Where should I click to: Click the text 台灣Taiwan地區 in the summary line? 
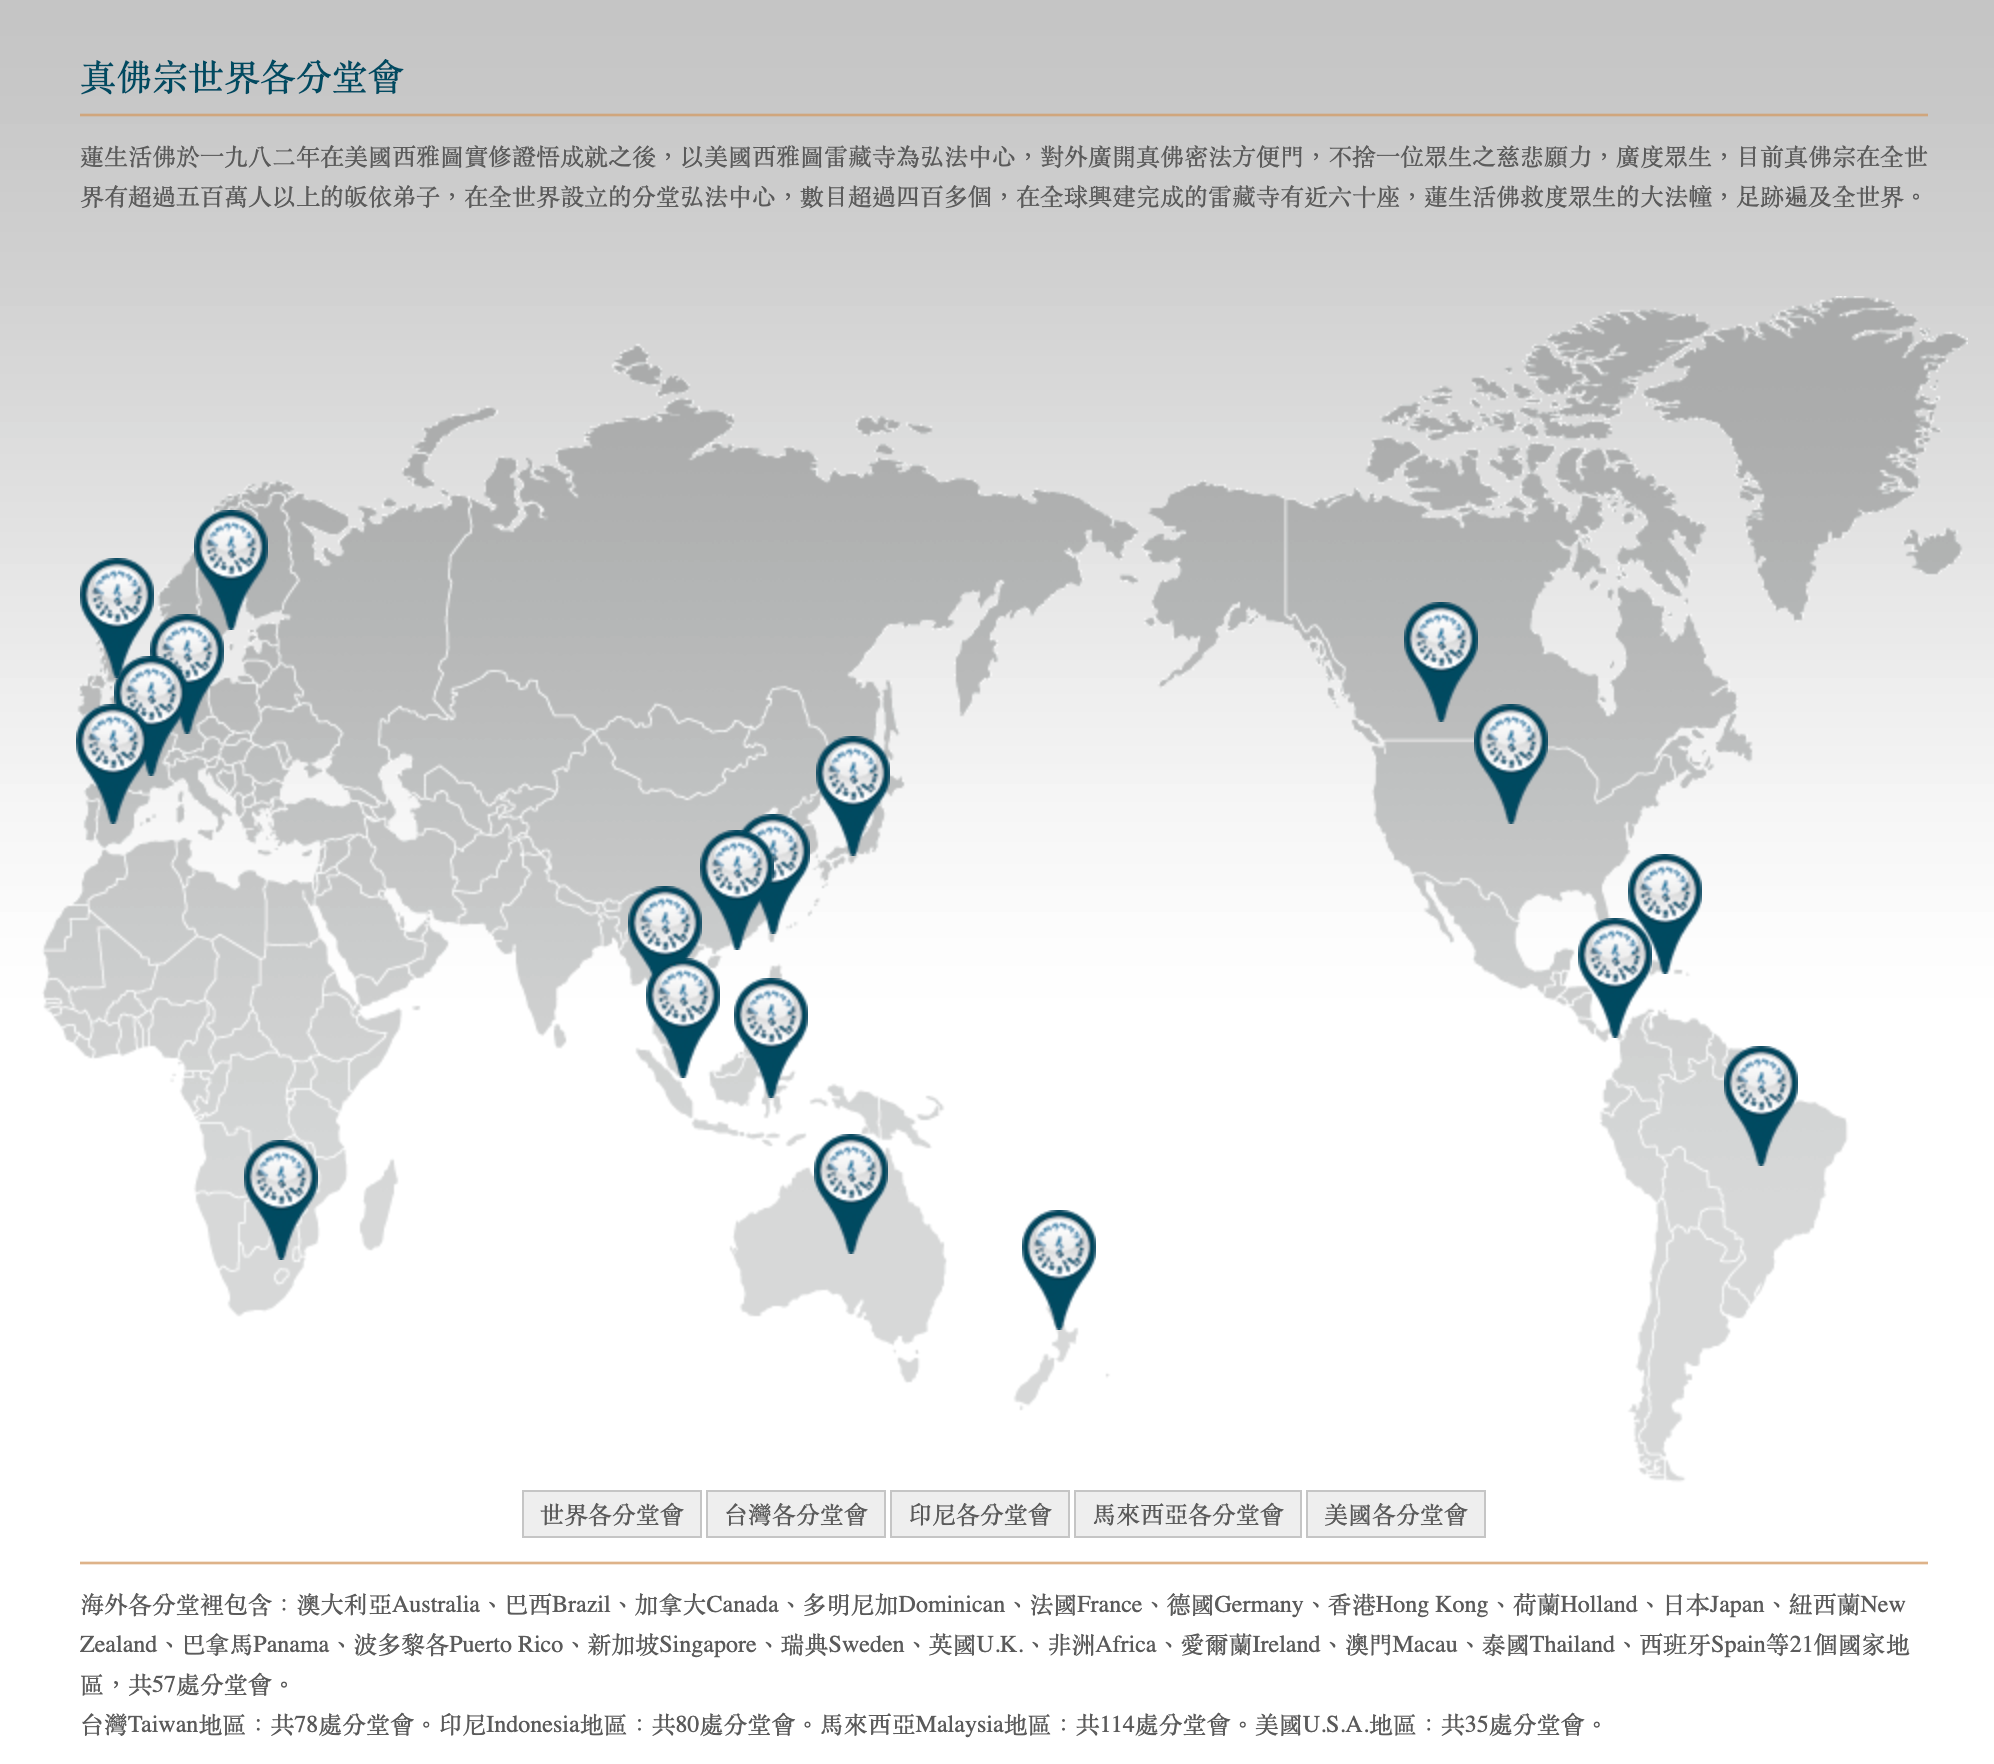click(x=163, y=1724)
